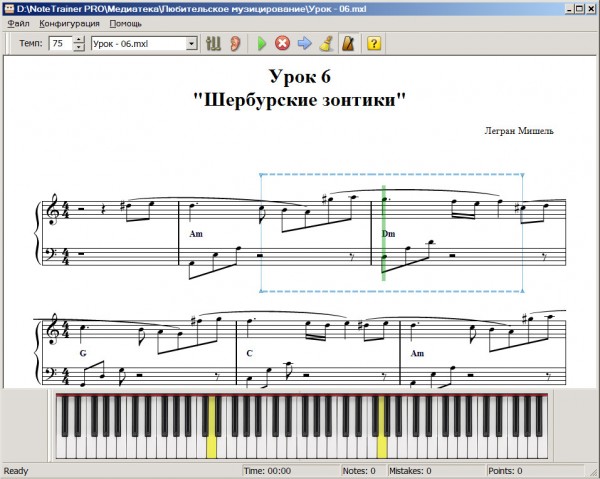Click into the tempo value field
The height and width of the screenshot is (479, 600).
tap(60, 44)
